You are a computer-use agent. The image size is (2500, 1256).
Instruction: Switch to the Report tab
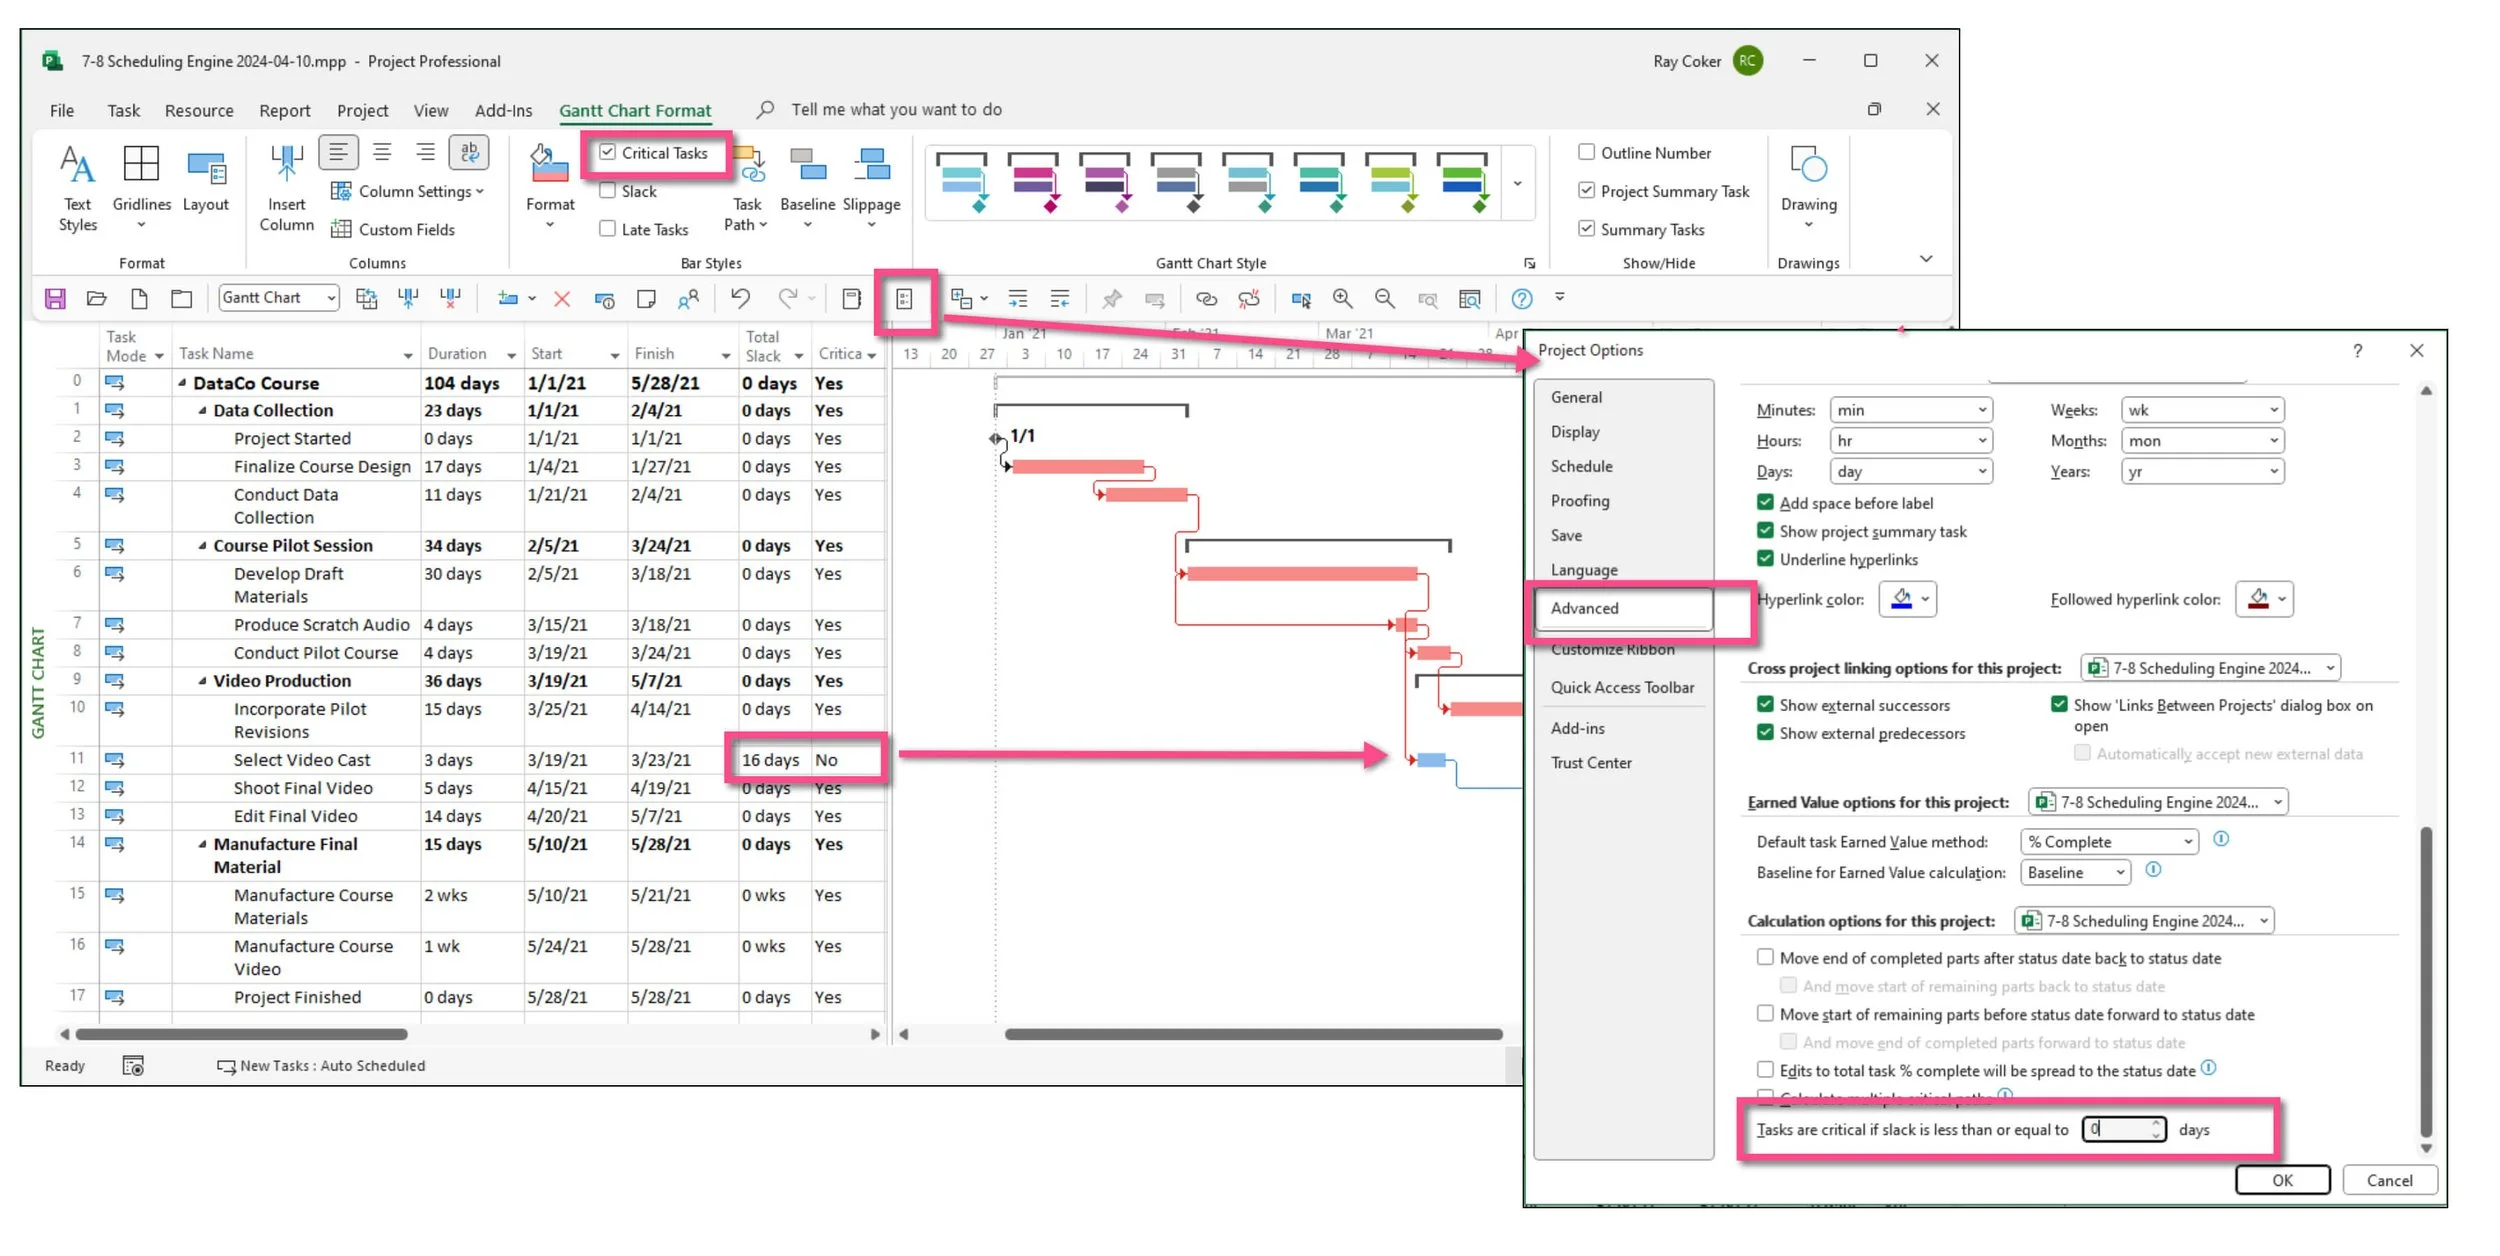pyautogui.click(x=284, y=110)
